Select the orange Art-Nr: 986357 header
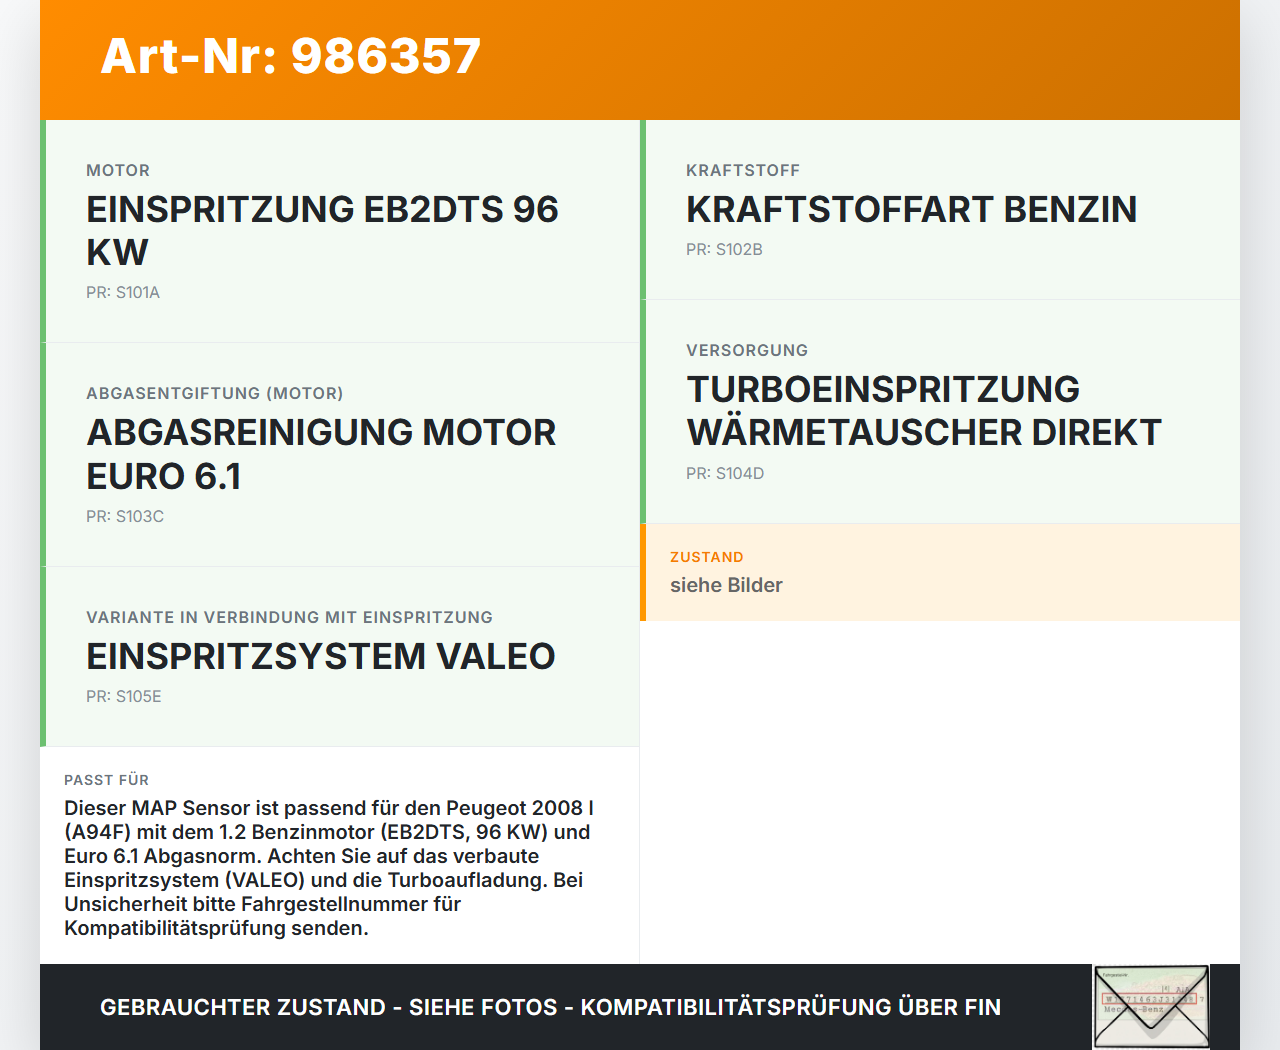Viewport: 1280px width, 1050px height. (290, 57)
